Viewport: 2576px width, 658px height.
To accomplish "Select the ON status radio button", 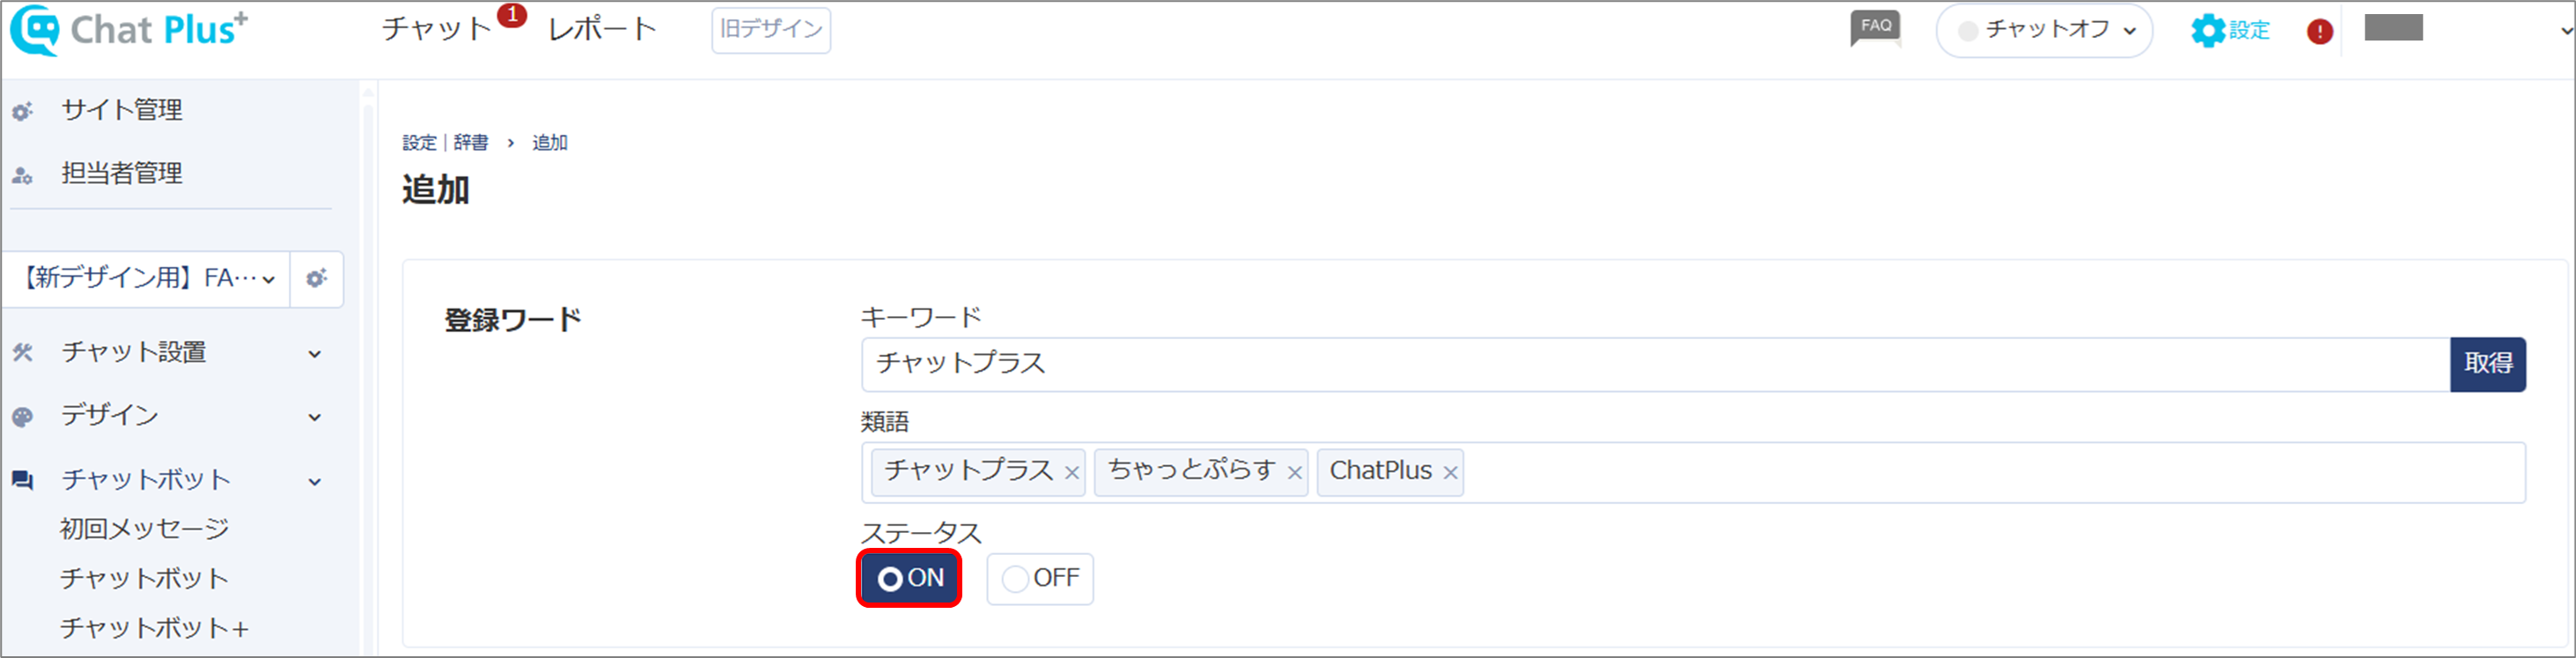I will coord(909,578).
